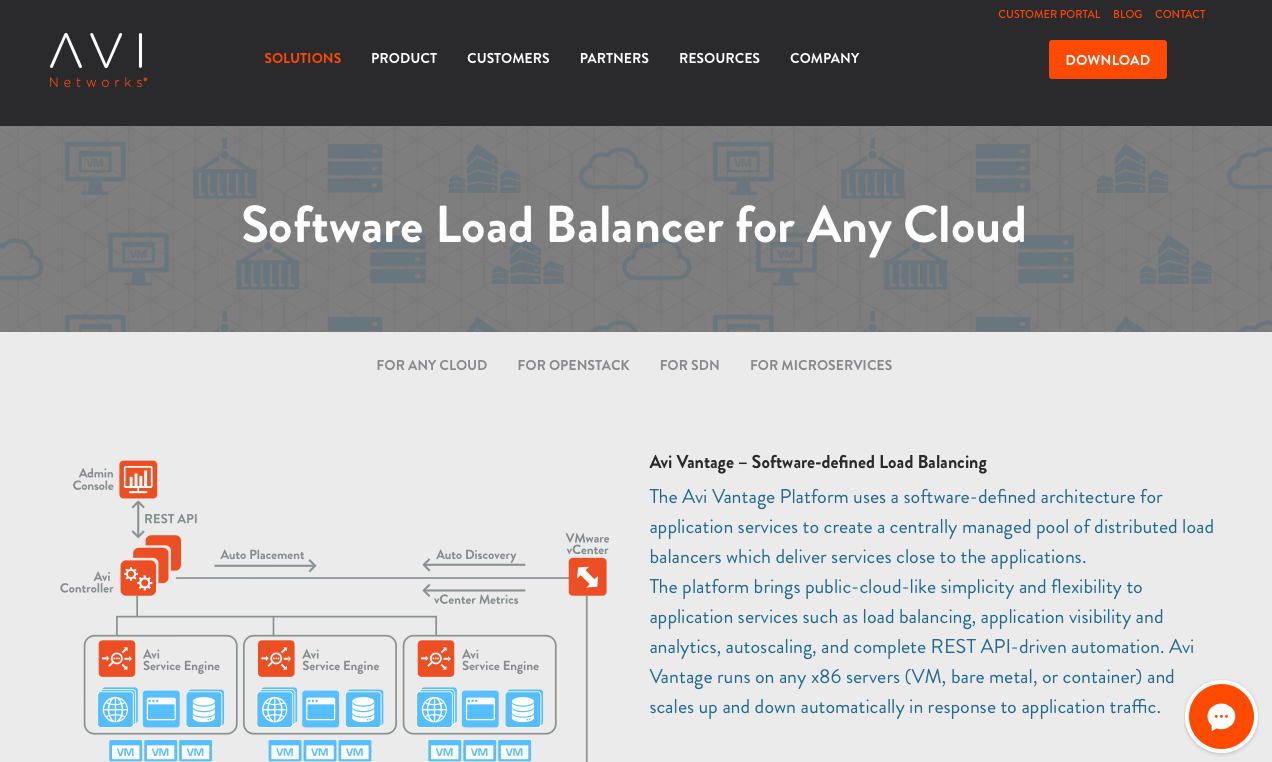Click the 'Admin Console' diagram label

click(93, 479)
